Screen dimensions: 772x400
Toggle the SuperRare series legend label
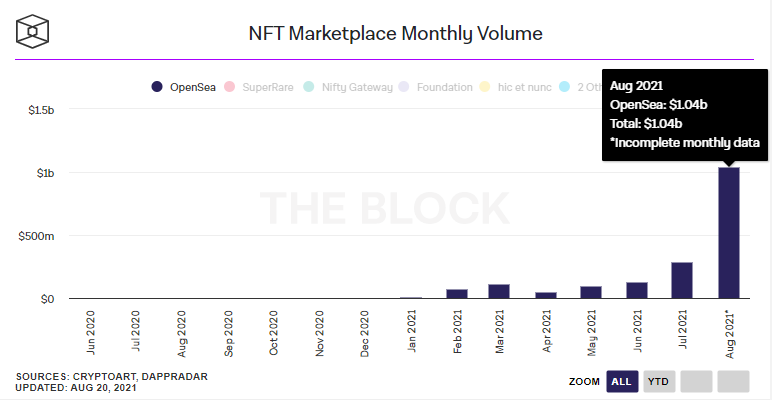tap(267, 87)
